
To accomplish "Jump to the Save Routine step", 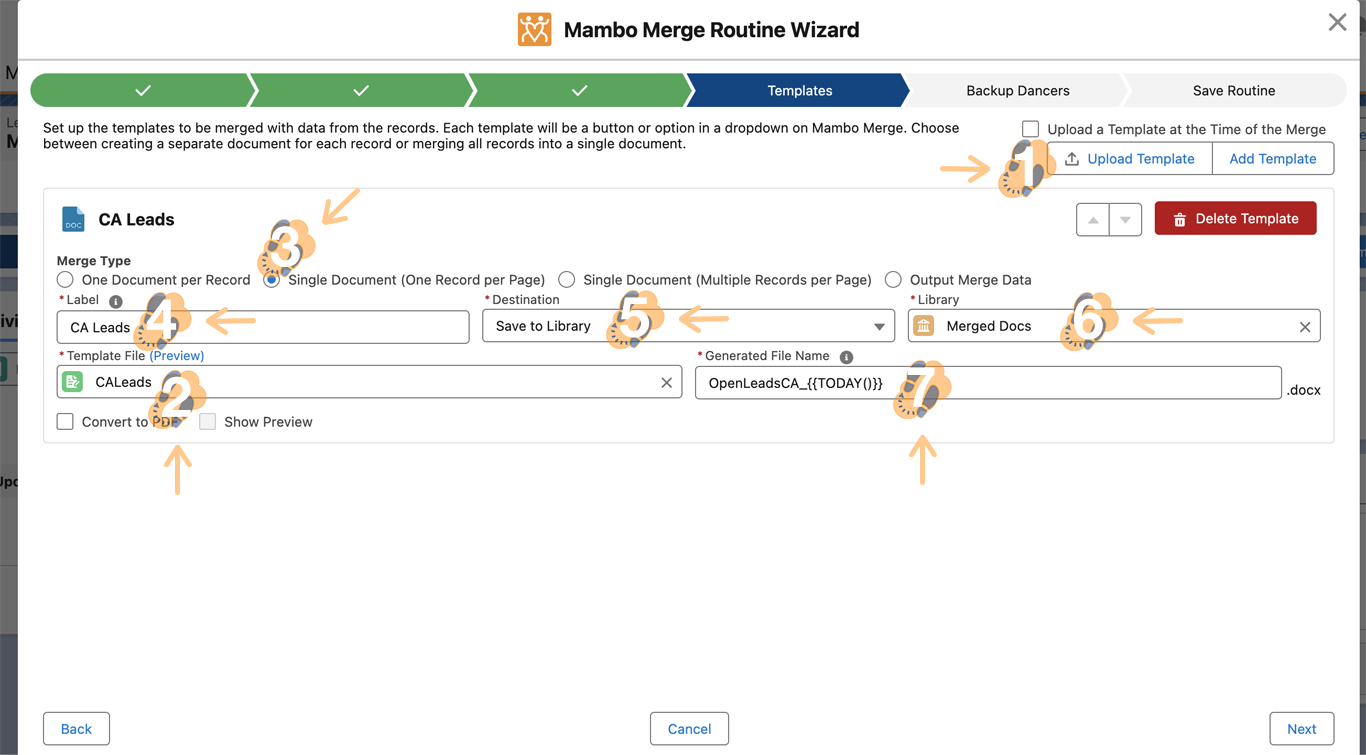I will click(1233, 91).
